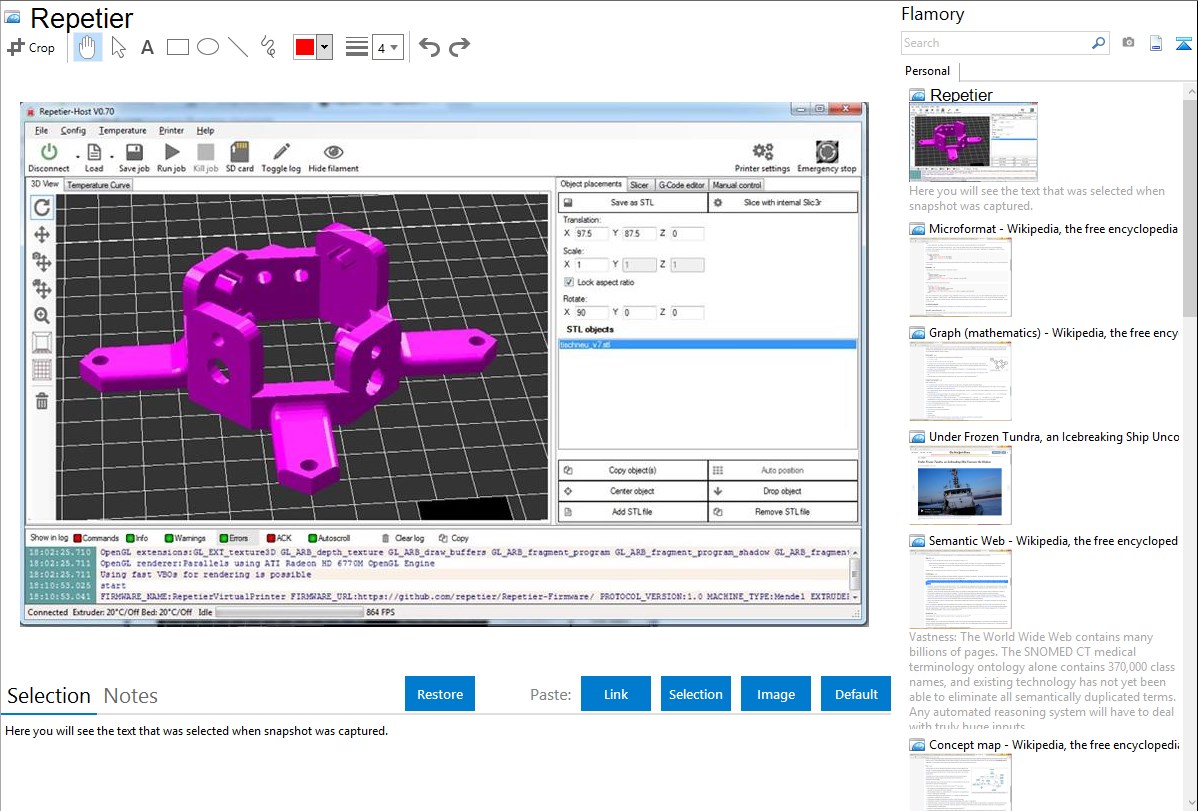
Task: Toggle Warnings in the Show in log bar
Action: 185,538
